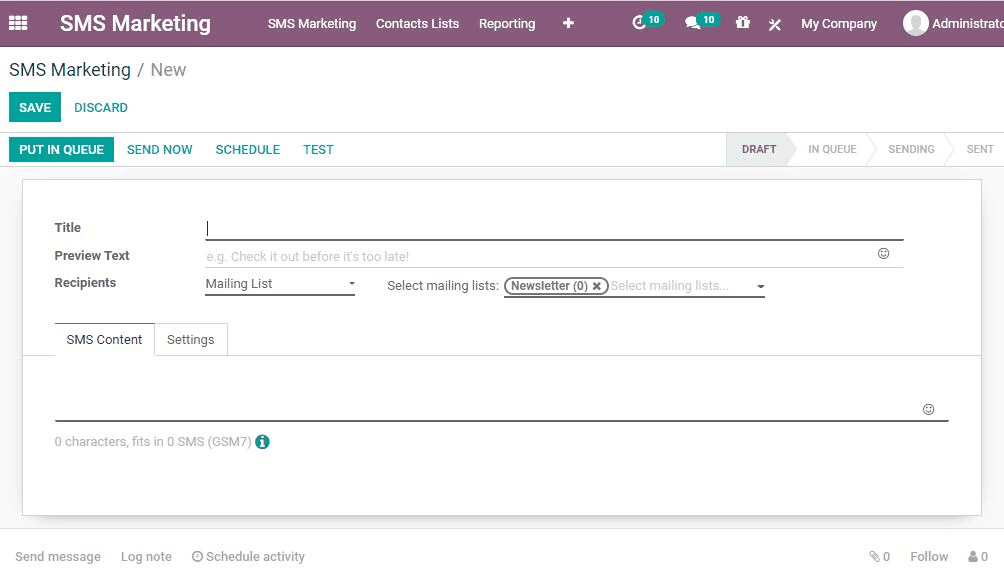Viewport: 1004px width, 581px height.
Task: Open the activities clock icon
Action: [x=639, y=23]
